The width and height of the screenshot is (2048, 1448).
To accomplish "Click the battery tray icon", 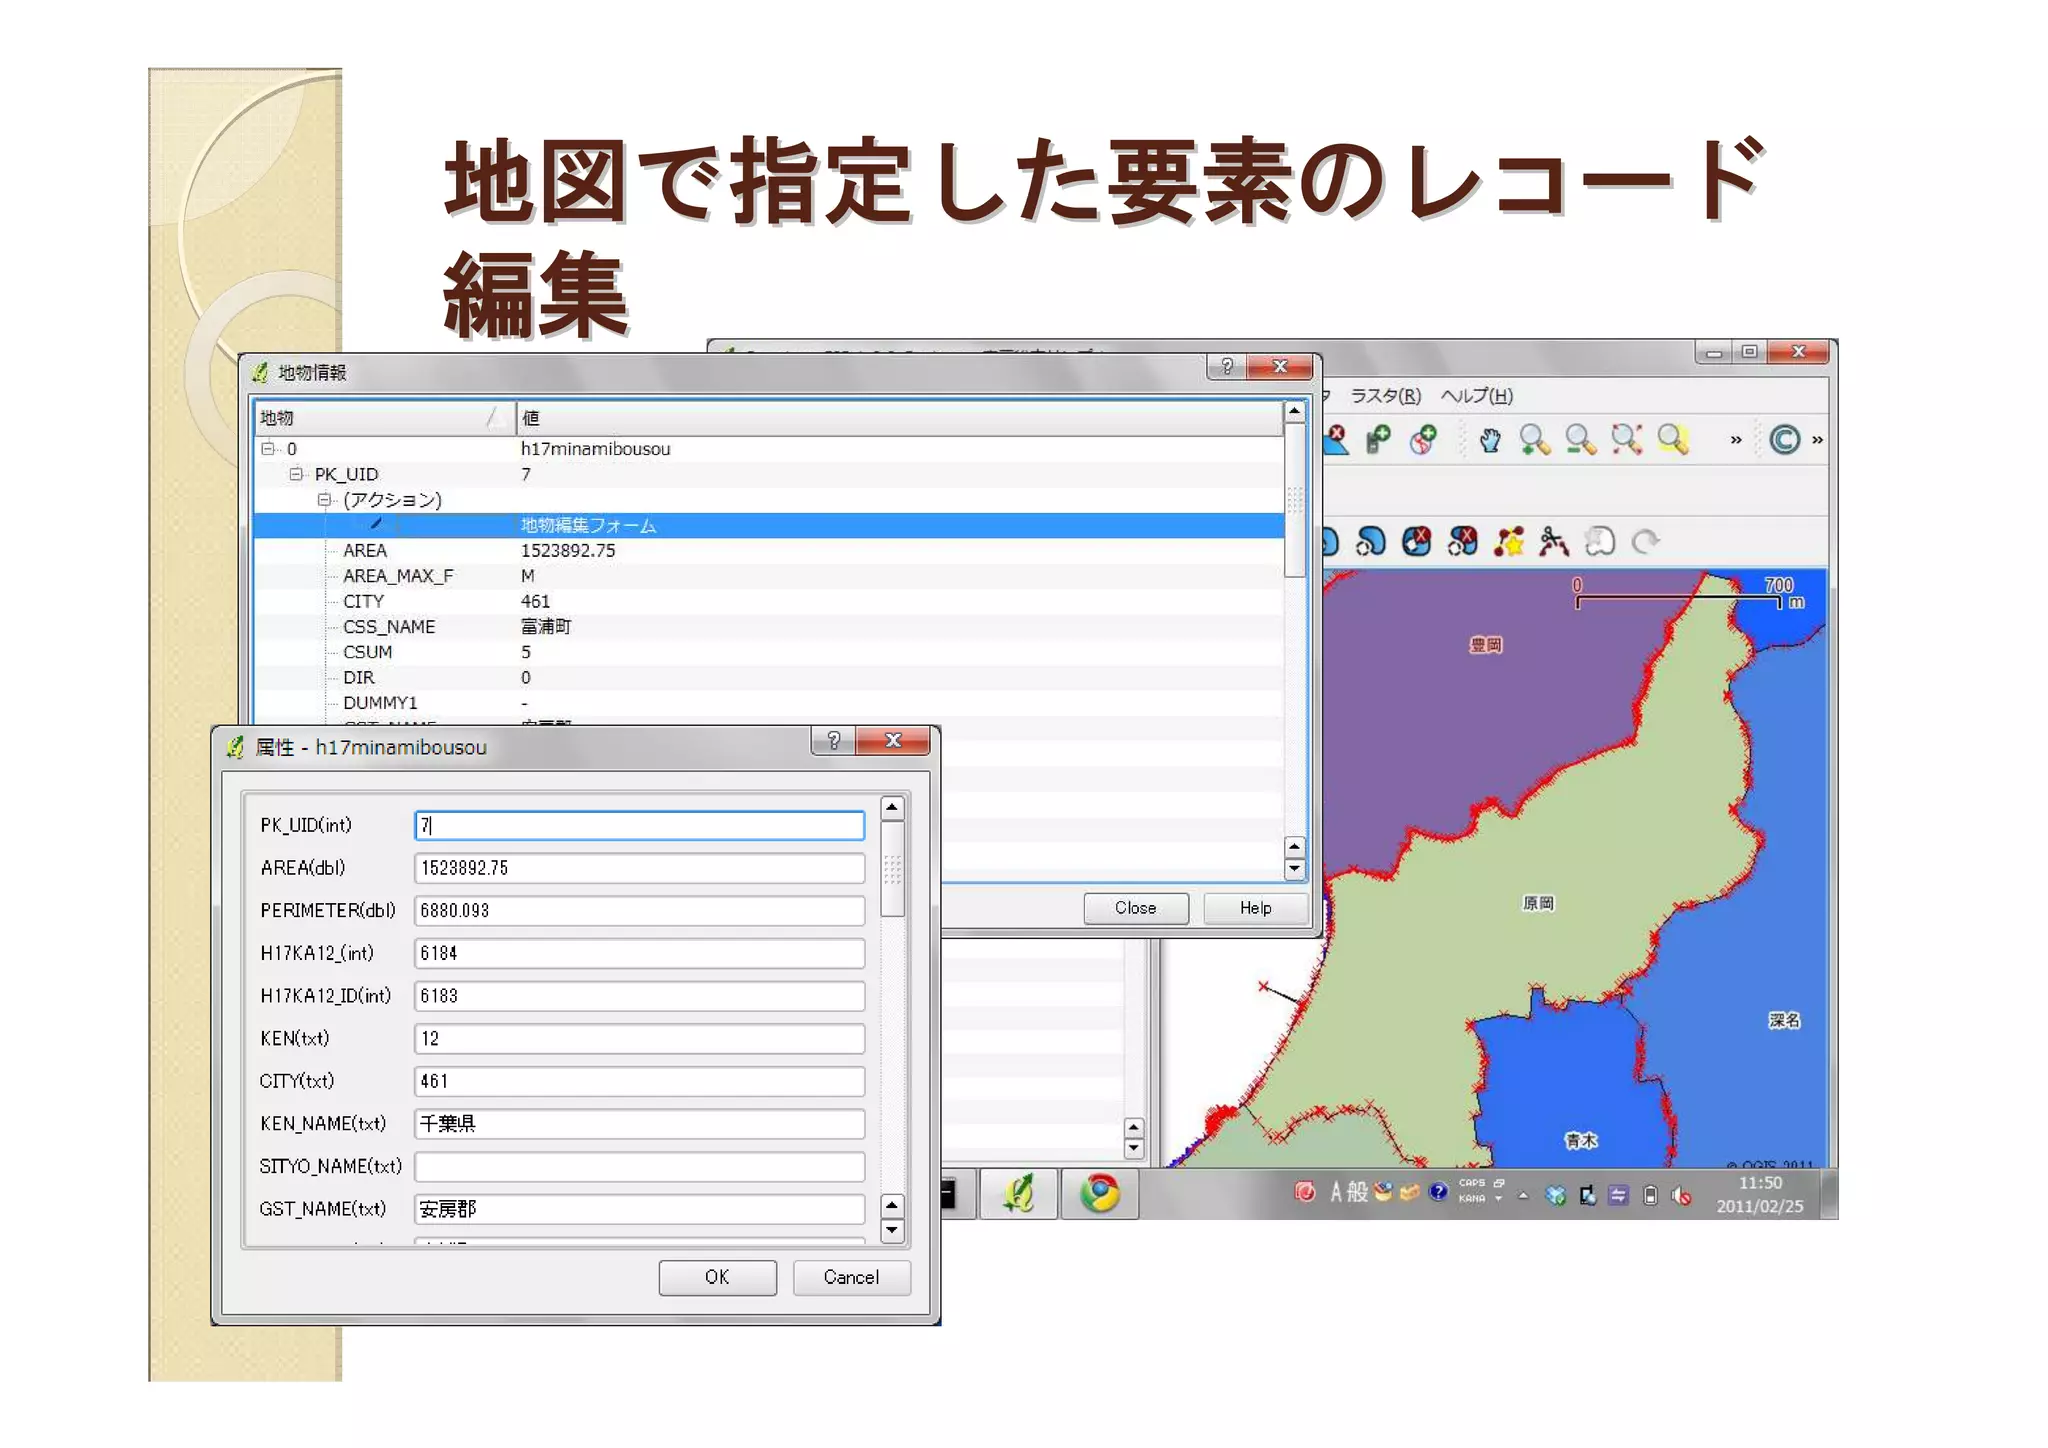I will pos(1650,1195).
